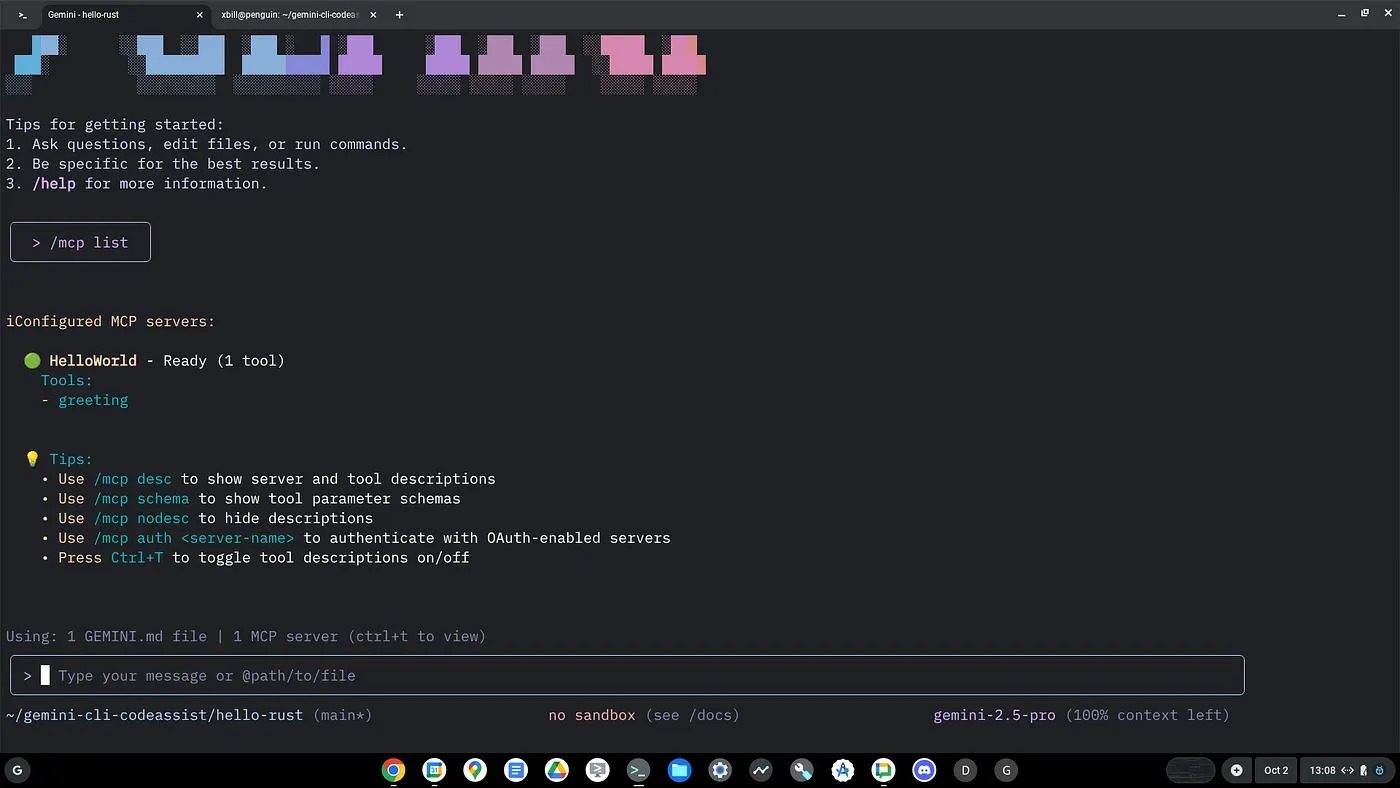
Task: Launch Google Calendar from the shelf
Action: tap(434, 770)
